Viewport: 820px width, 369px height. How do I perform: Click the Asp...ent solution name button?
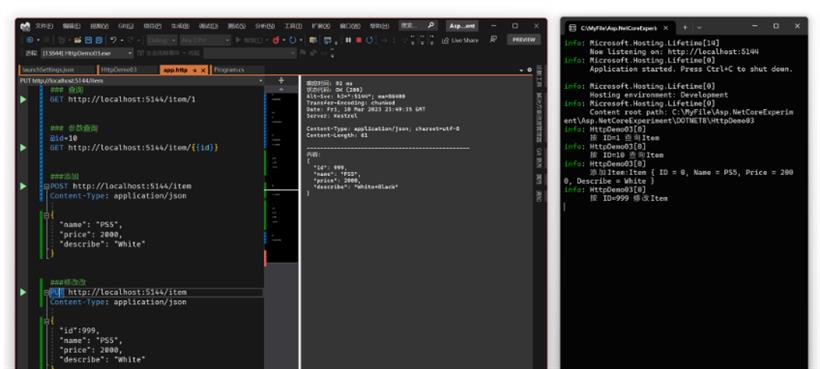(462, 26)
